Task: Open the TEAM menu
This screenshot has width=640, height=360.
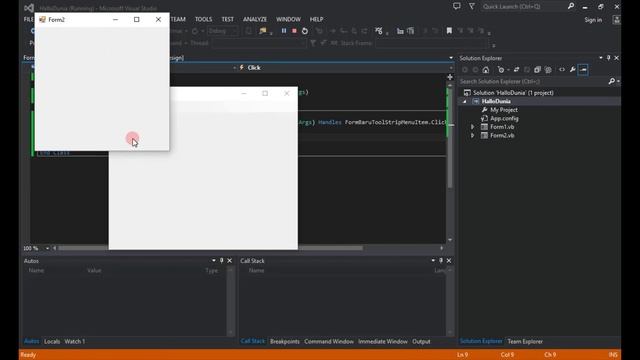Action: (178, 19)
